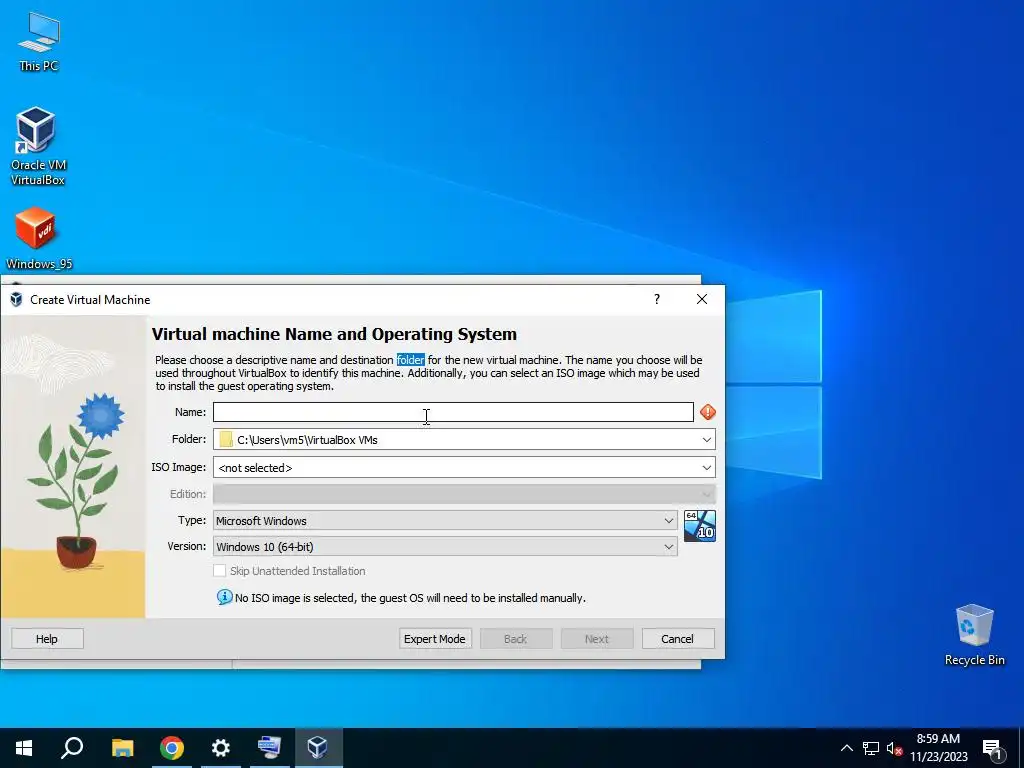Image resolution: width=1024 pixels, height=768 pixels.
Task: Toggle Skip Unattended Installation checkbox
Action: click(219, 571)
